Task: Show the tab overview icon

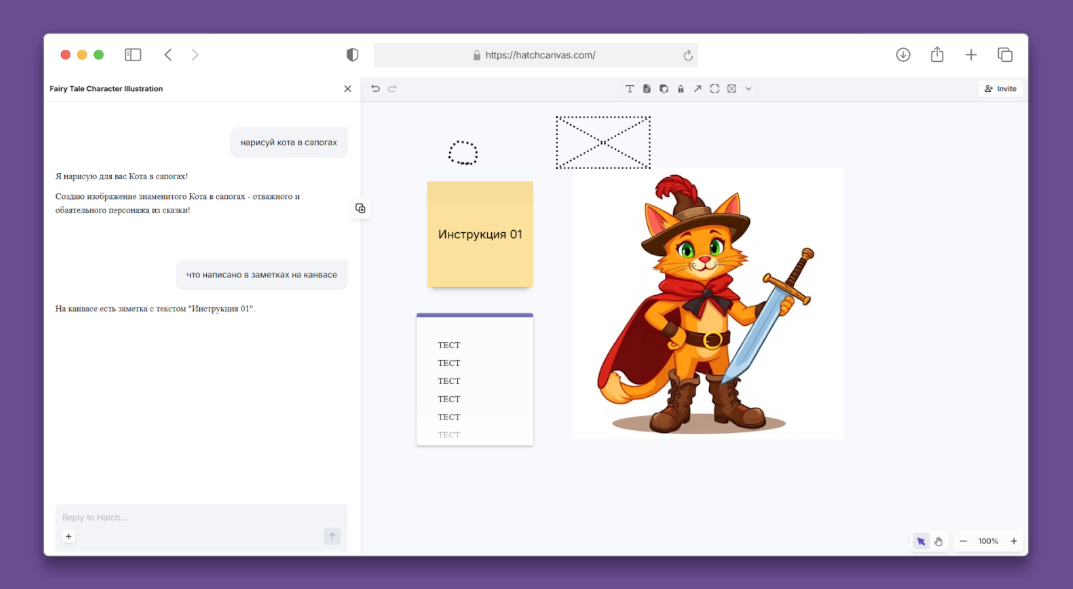Action: pos(1005,55)
